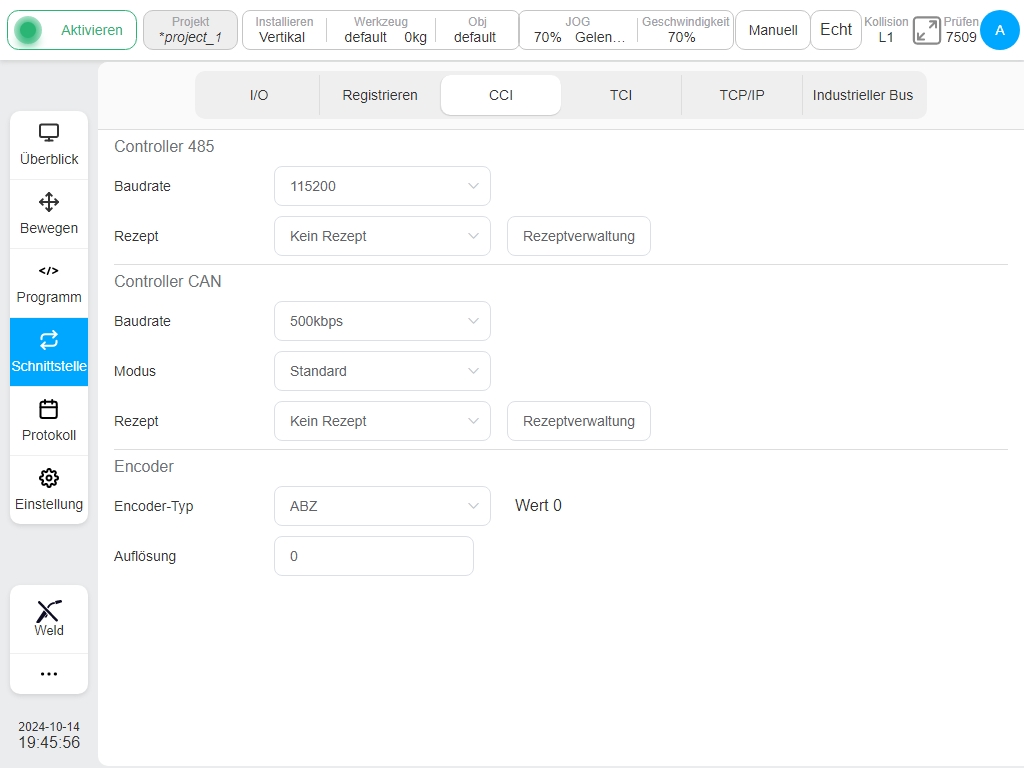Select the Schnittstelle interface icon
Image resolution: width=1024 pixels, height=768 pixels.
point(49,340)
